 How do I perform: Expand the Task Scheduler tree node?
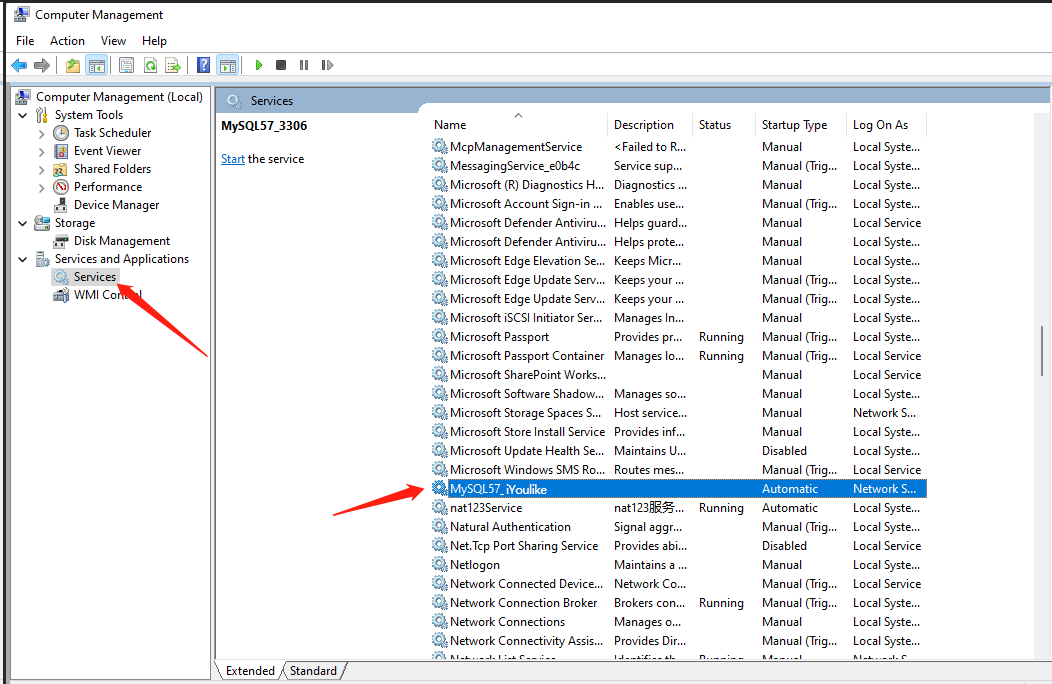pyautogui.click(x=41, y=133)
